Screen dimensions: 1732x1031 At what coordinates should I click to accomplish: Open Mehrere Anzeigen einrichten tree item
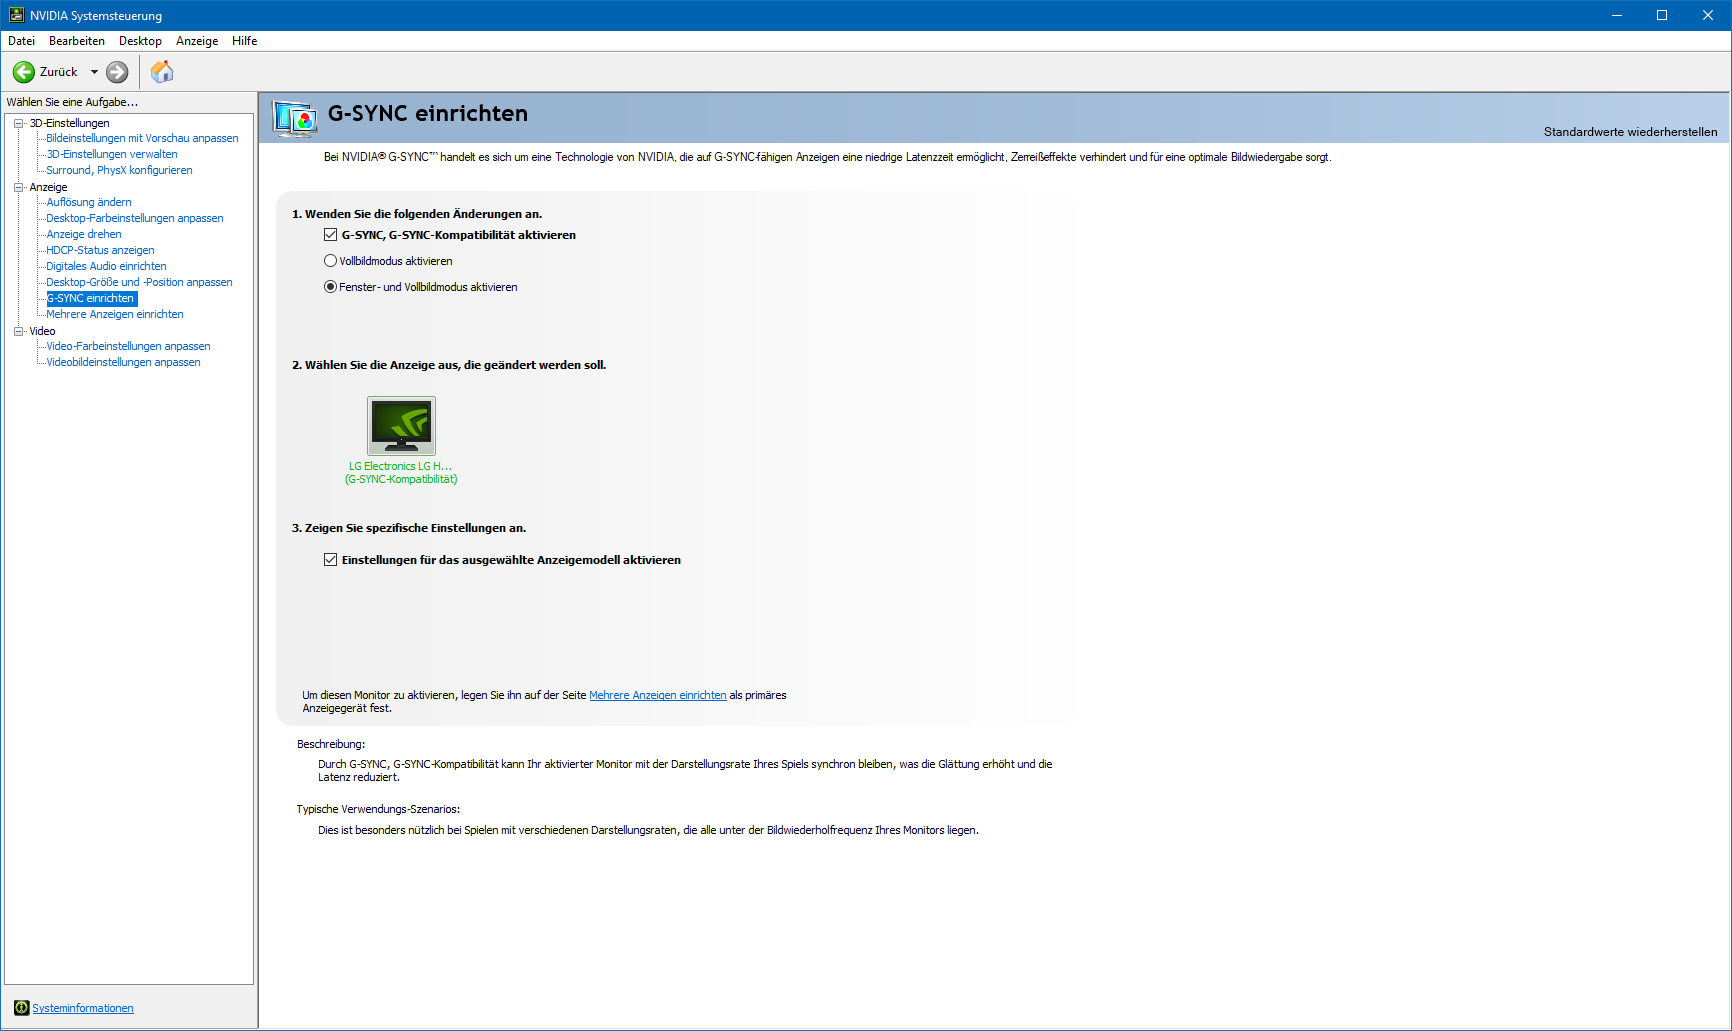click(x=115, y=314)
